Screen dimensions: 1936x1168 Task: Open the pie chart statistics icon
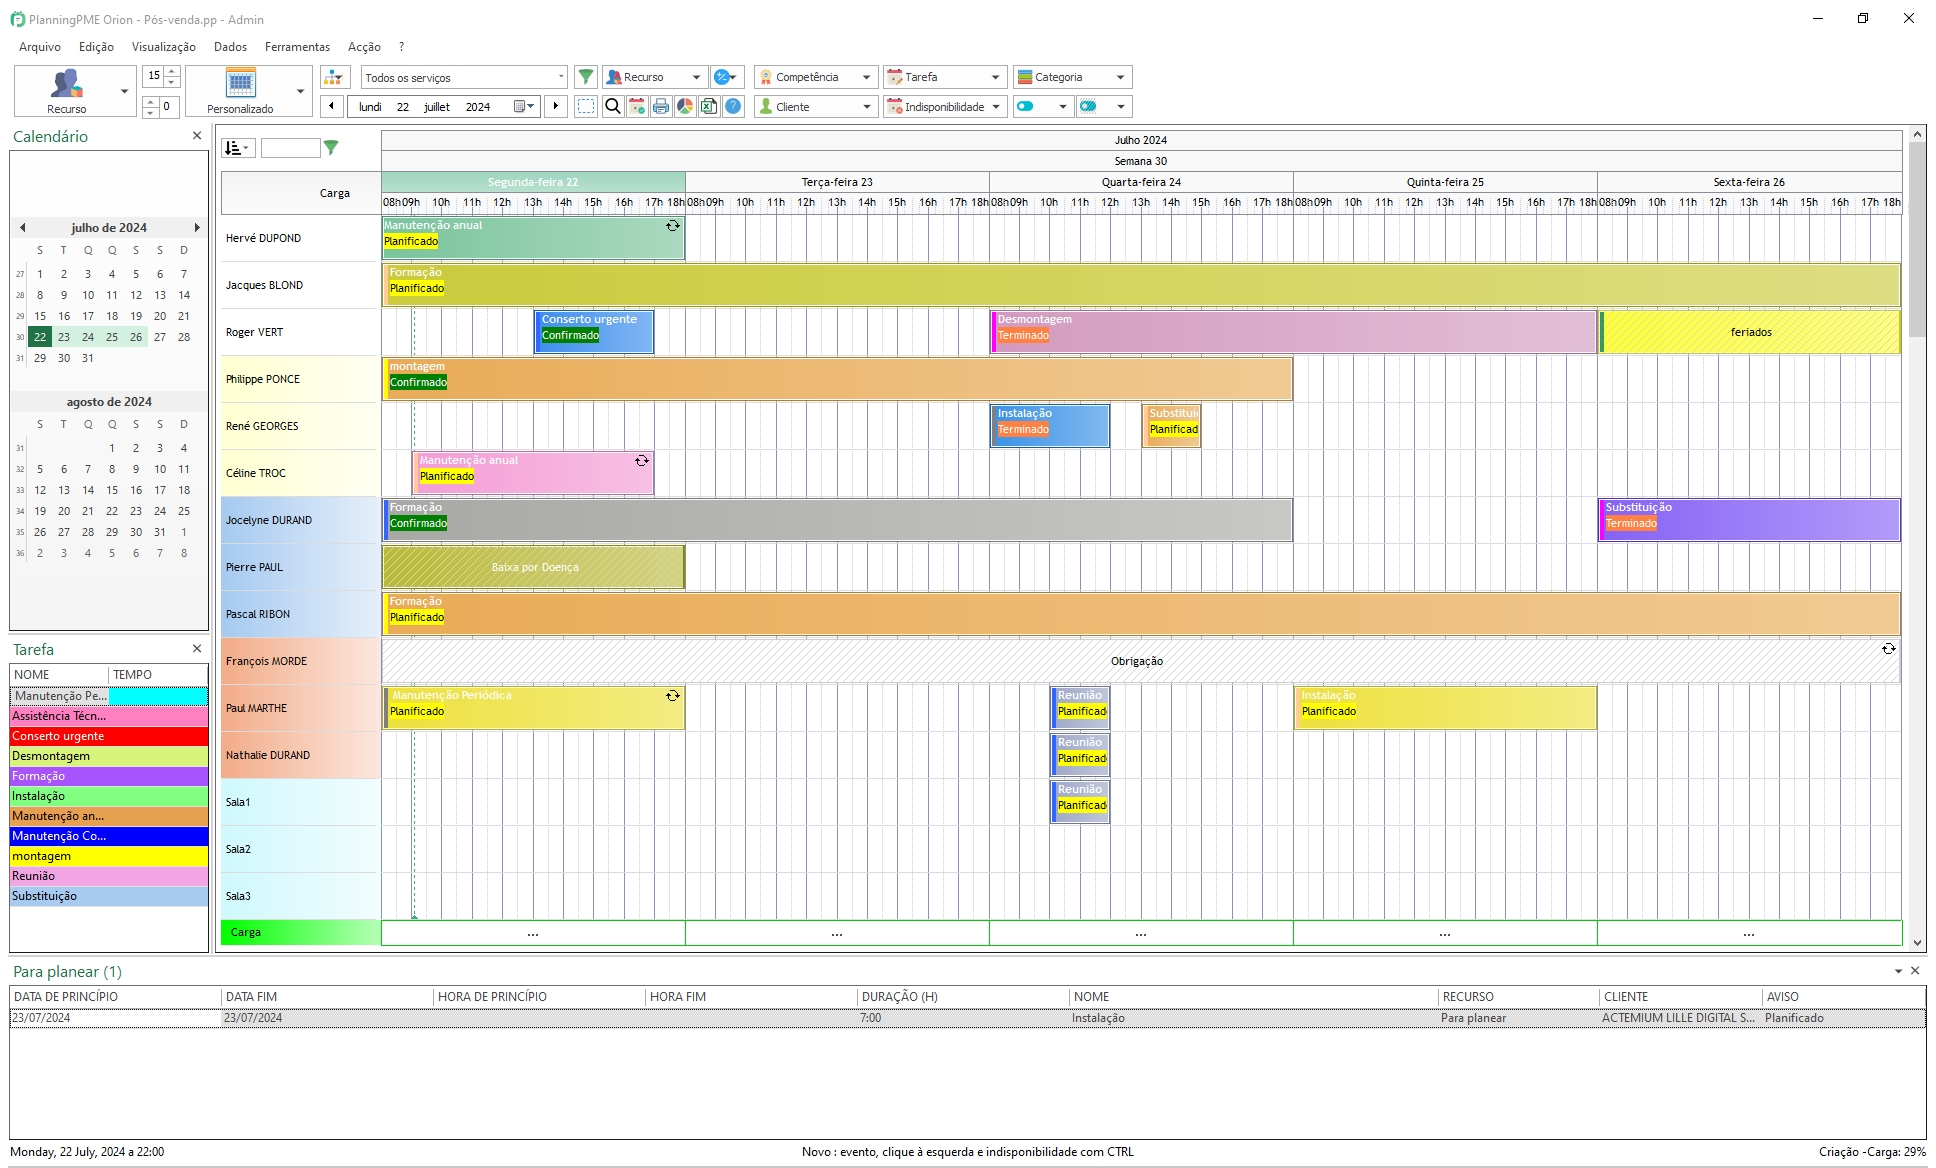tap(684, 106)
